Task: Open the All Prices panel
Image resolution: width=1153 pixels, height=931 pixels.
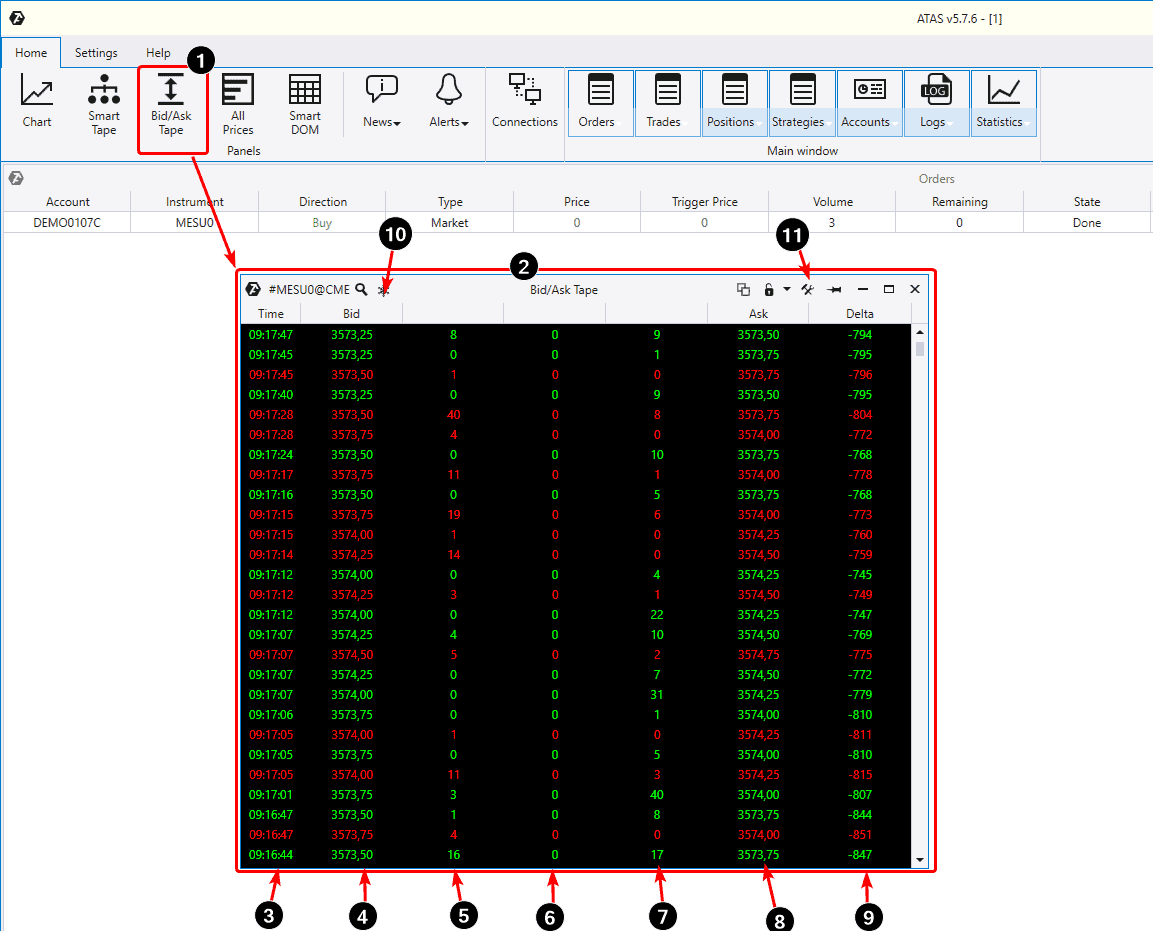Action: tap(238, 104)
